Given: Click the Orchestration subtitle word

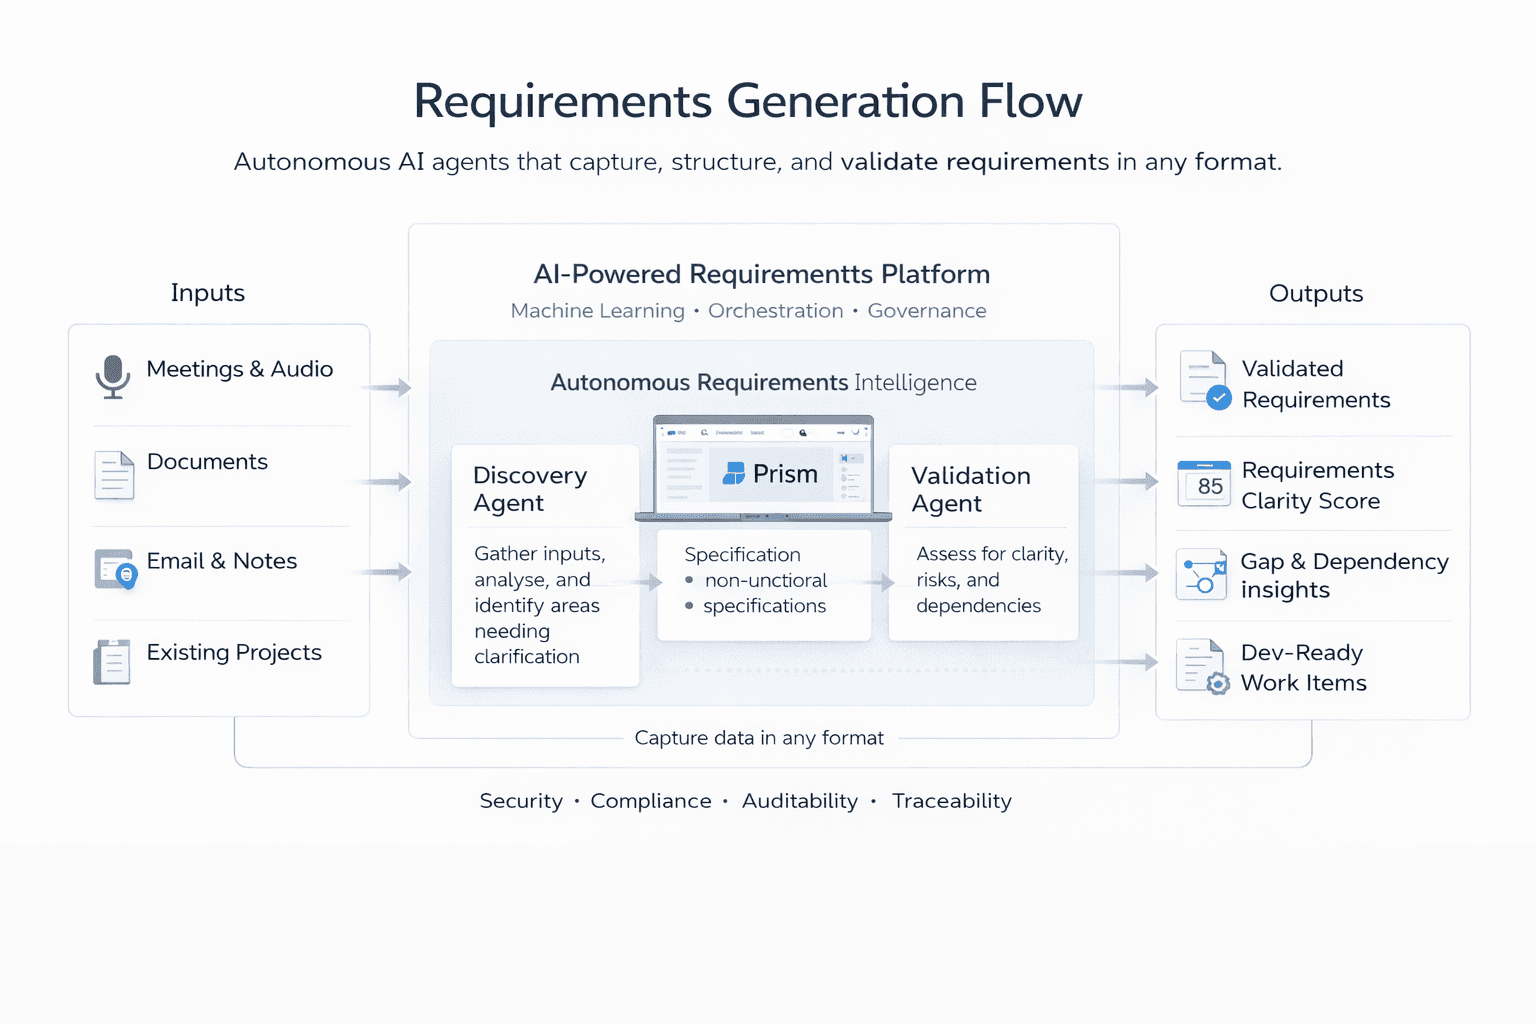Looking at the screenshot, I should pos(776,311).
